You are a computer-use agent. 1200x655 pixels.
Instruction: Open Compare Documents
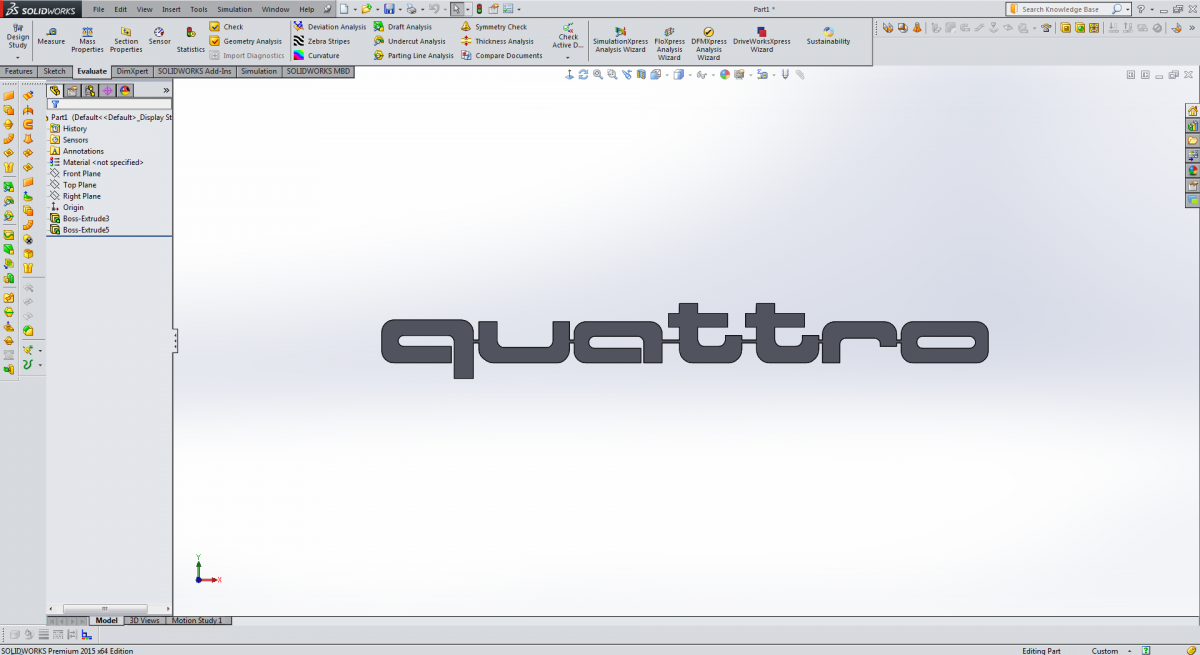coord(502,56)
